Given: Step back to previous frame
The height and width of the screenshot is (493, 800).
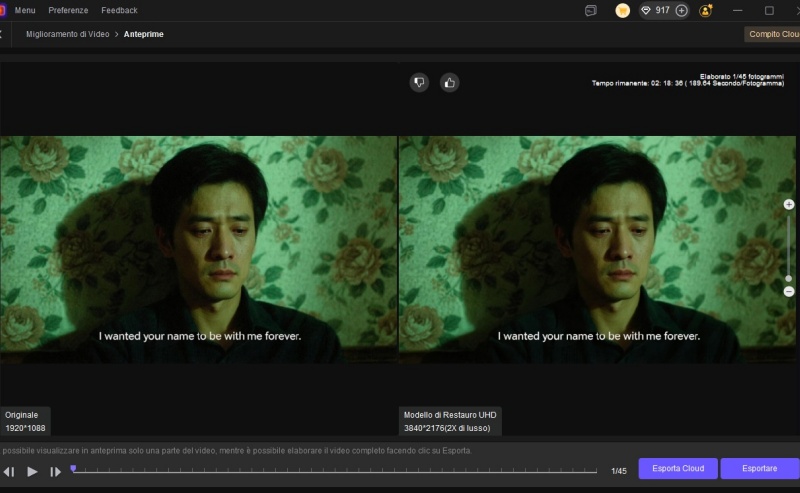Looking at the screenshot, I should [9, 471].
